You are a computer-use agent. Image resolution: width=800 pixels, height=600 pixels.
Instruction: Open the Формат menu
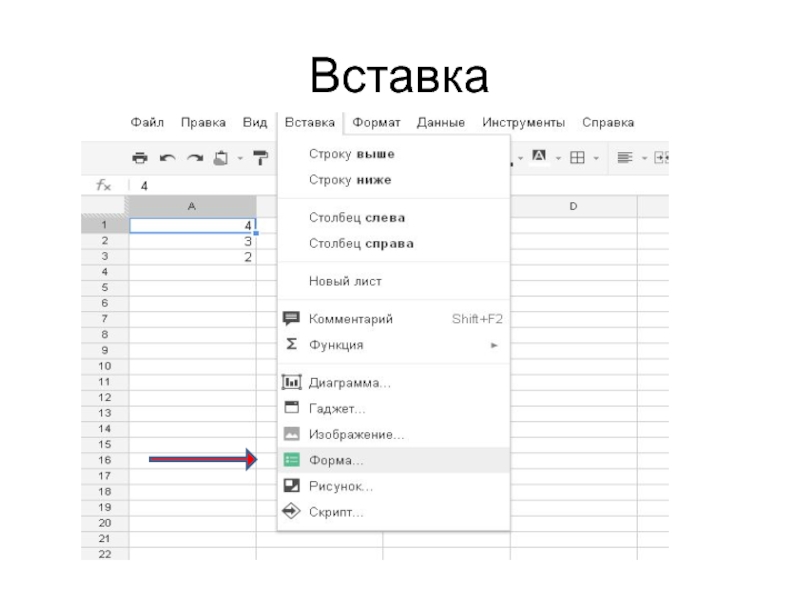(x=377, y=122)
